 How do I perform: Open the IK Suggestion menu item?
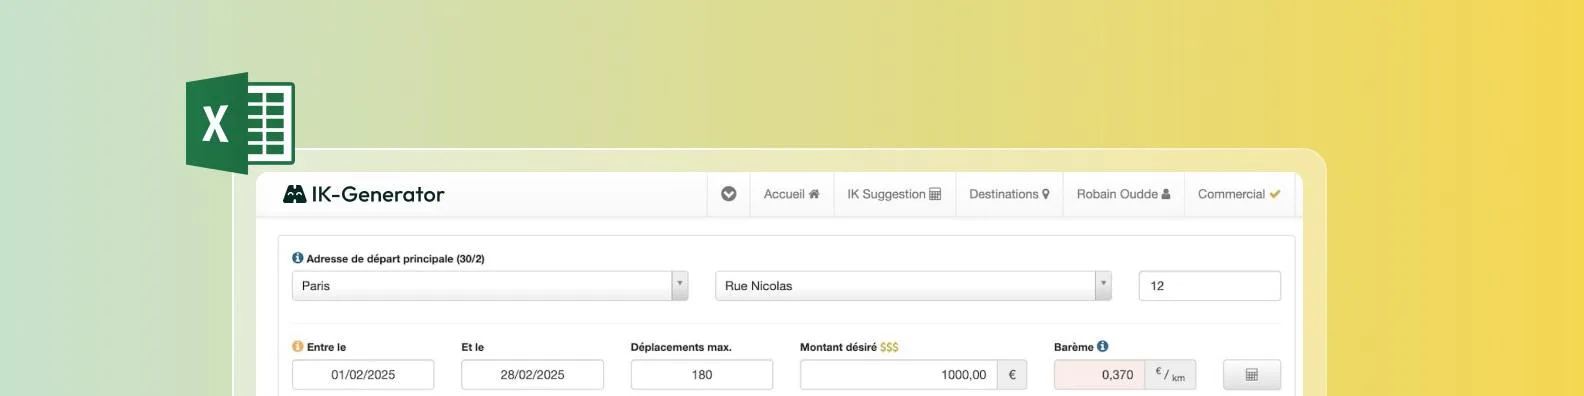tap(894, 194)
